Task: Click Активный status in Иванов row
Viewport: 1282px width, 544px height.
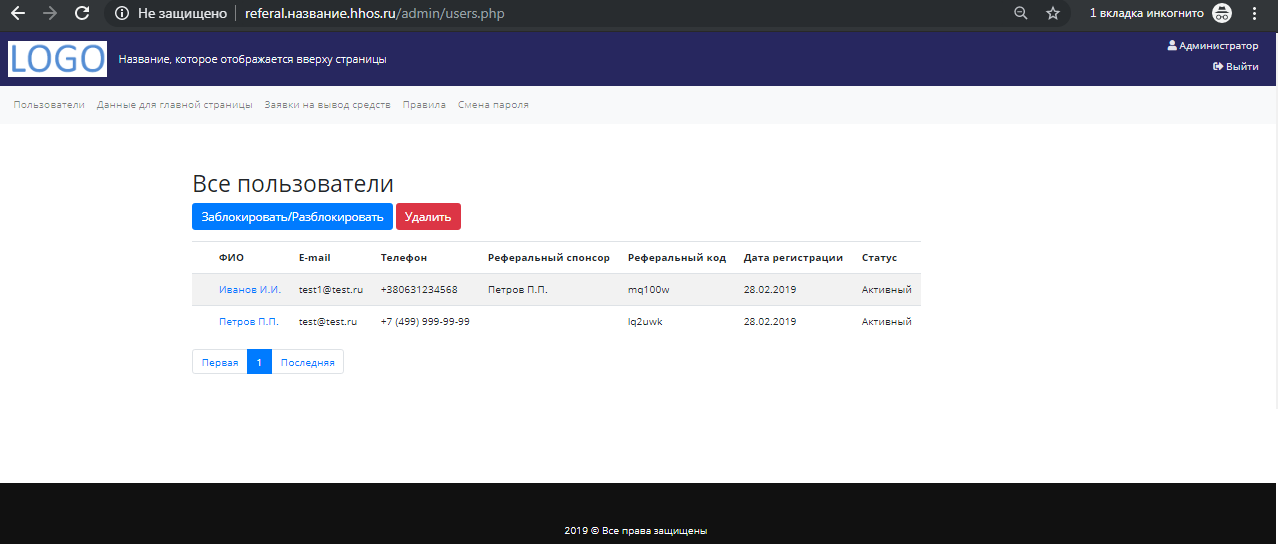Action: click(x=887, y=290)
